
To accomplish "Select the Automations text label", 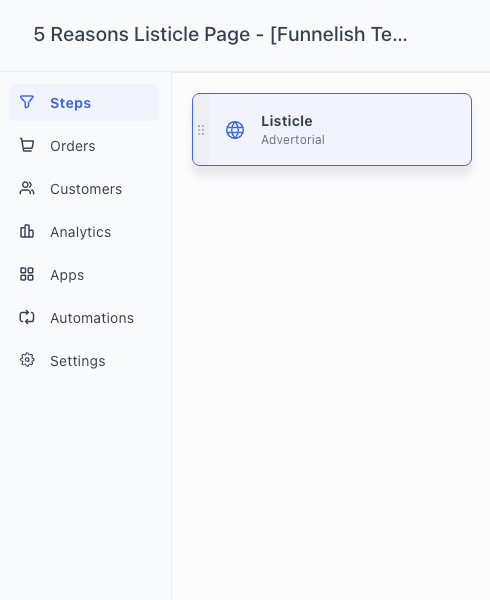I will tap(92, 318).
